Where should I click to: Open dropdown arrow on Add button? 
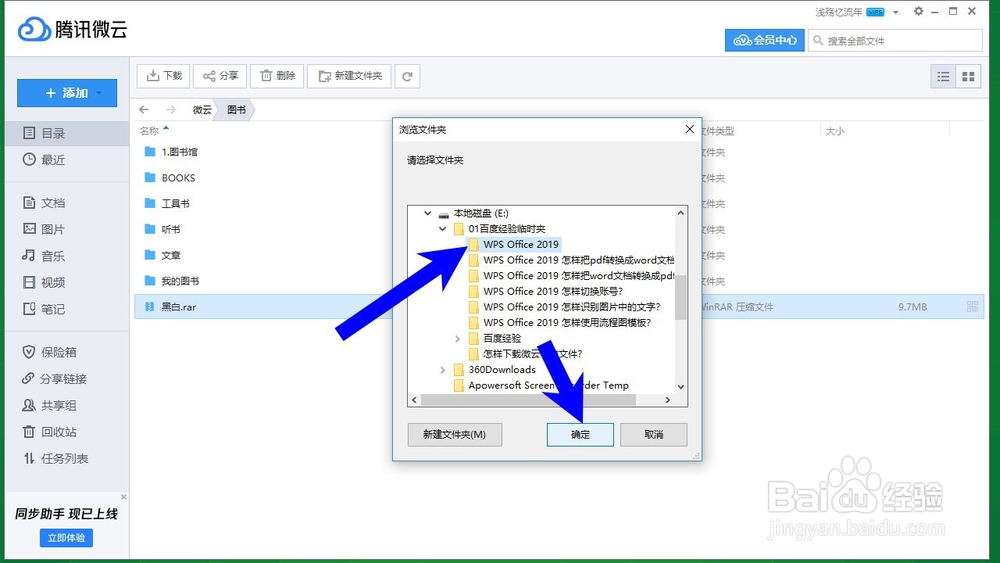[x=99, y=93]
